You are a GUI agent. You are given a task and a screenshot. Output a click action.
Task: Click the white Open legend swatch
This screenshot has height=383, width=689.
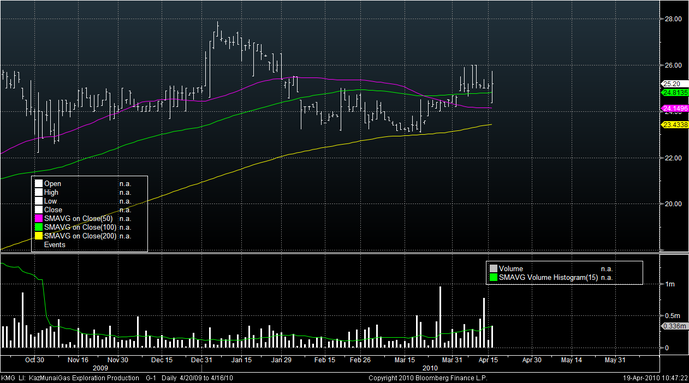(x=39, y=184)
